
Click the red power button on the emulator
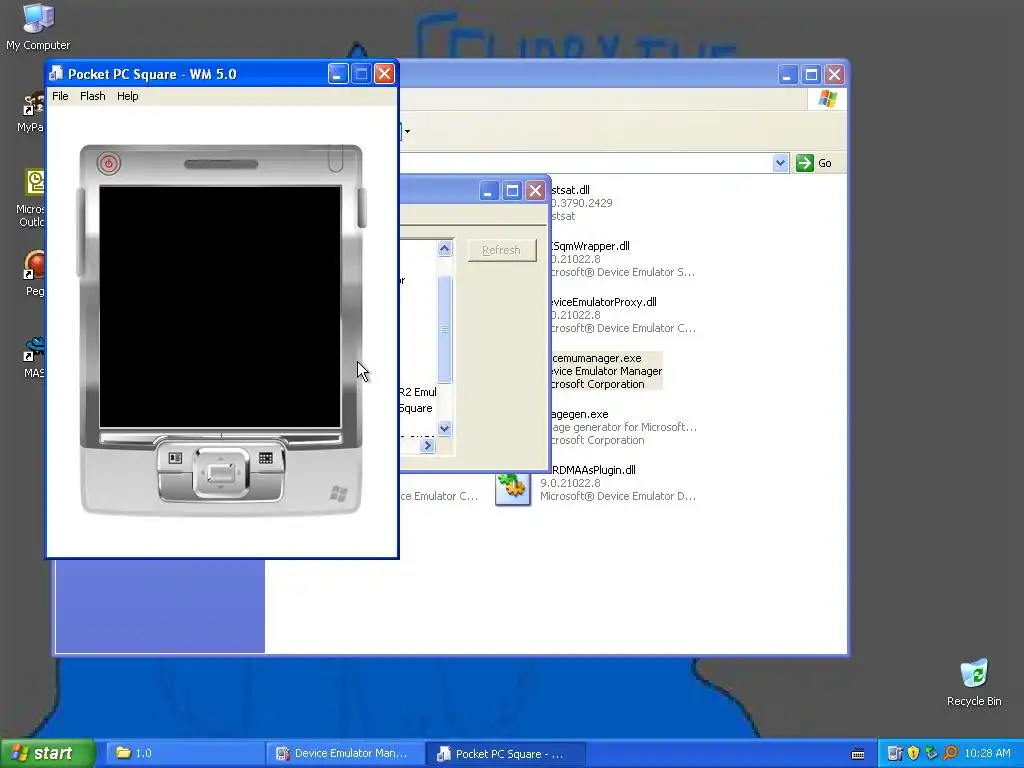109,163
